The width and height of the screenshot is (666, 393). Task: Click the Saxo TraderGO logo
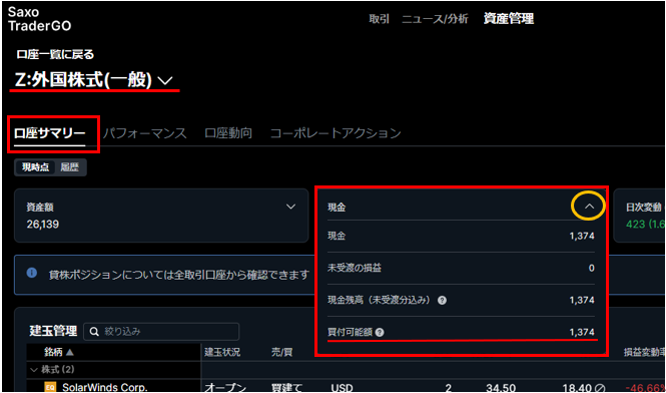[40, 19]
